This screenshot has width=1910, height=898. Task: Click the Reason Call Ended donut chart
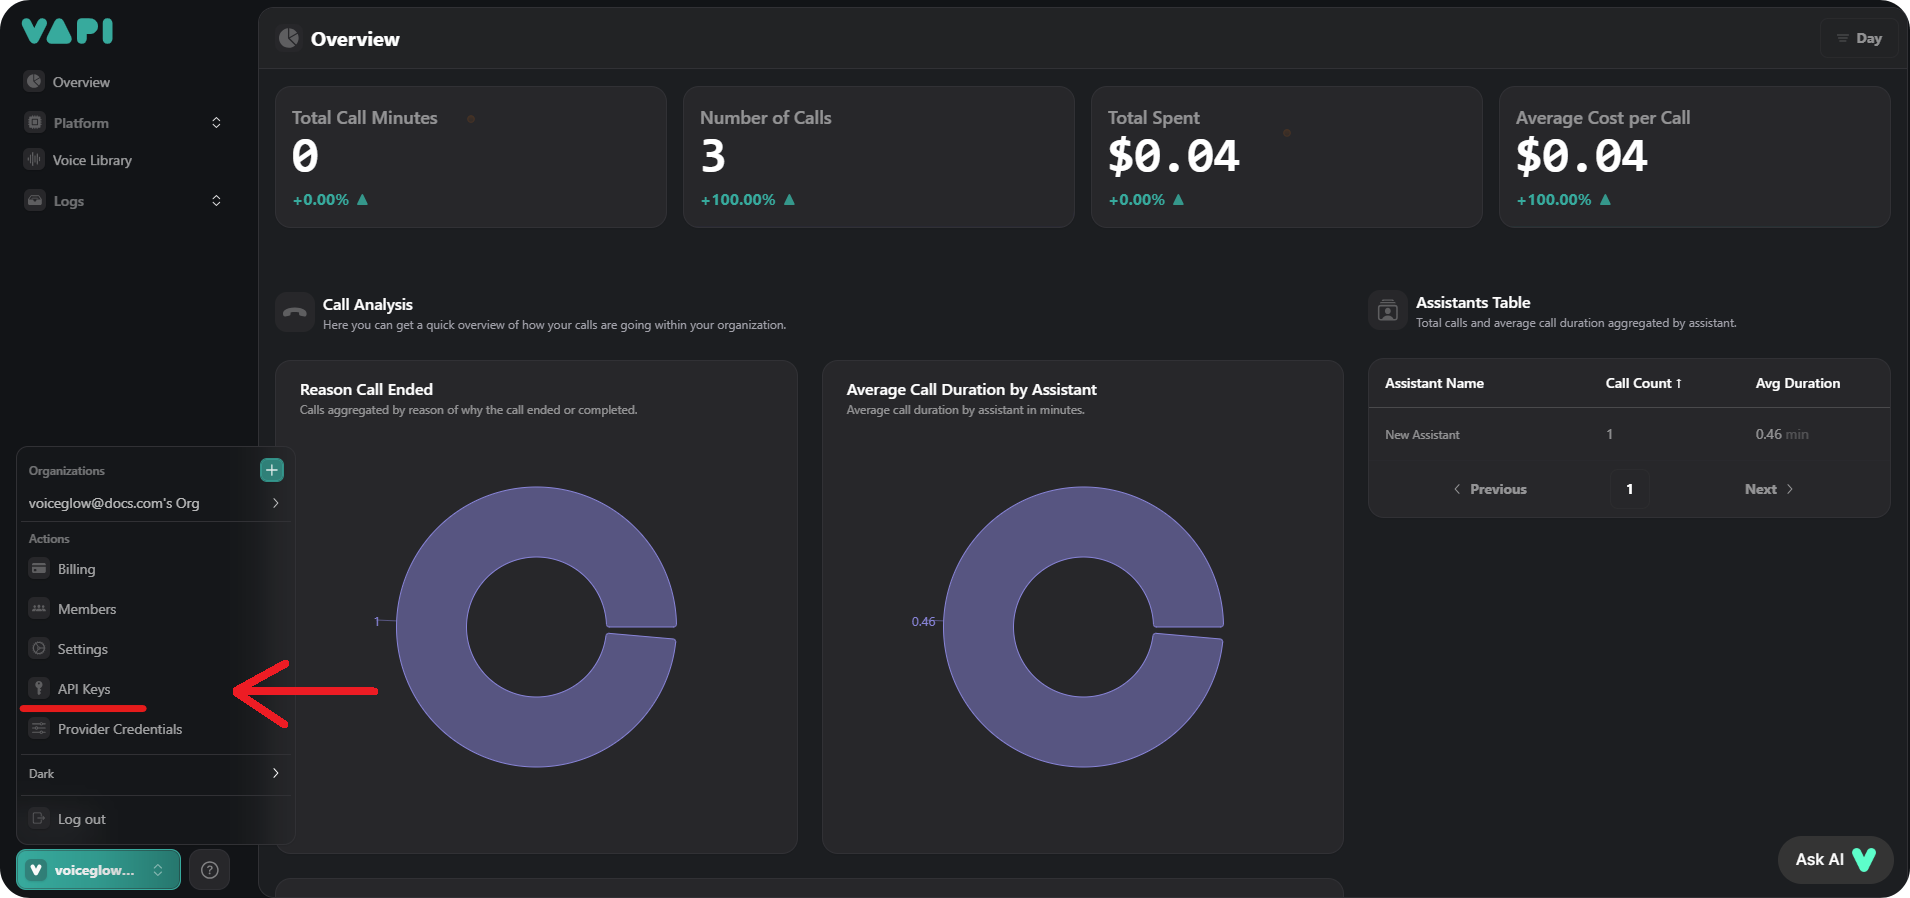pyautogui.click(x=536, y=627)
